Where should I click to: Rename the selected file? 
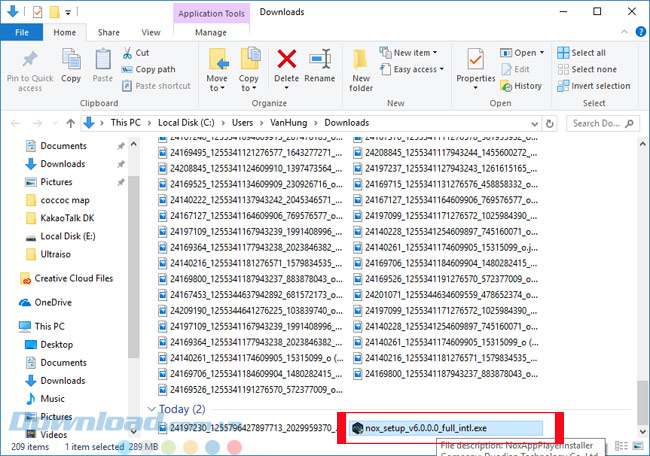click(320, 65)
